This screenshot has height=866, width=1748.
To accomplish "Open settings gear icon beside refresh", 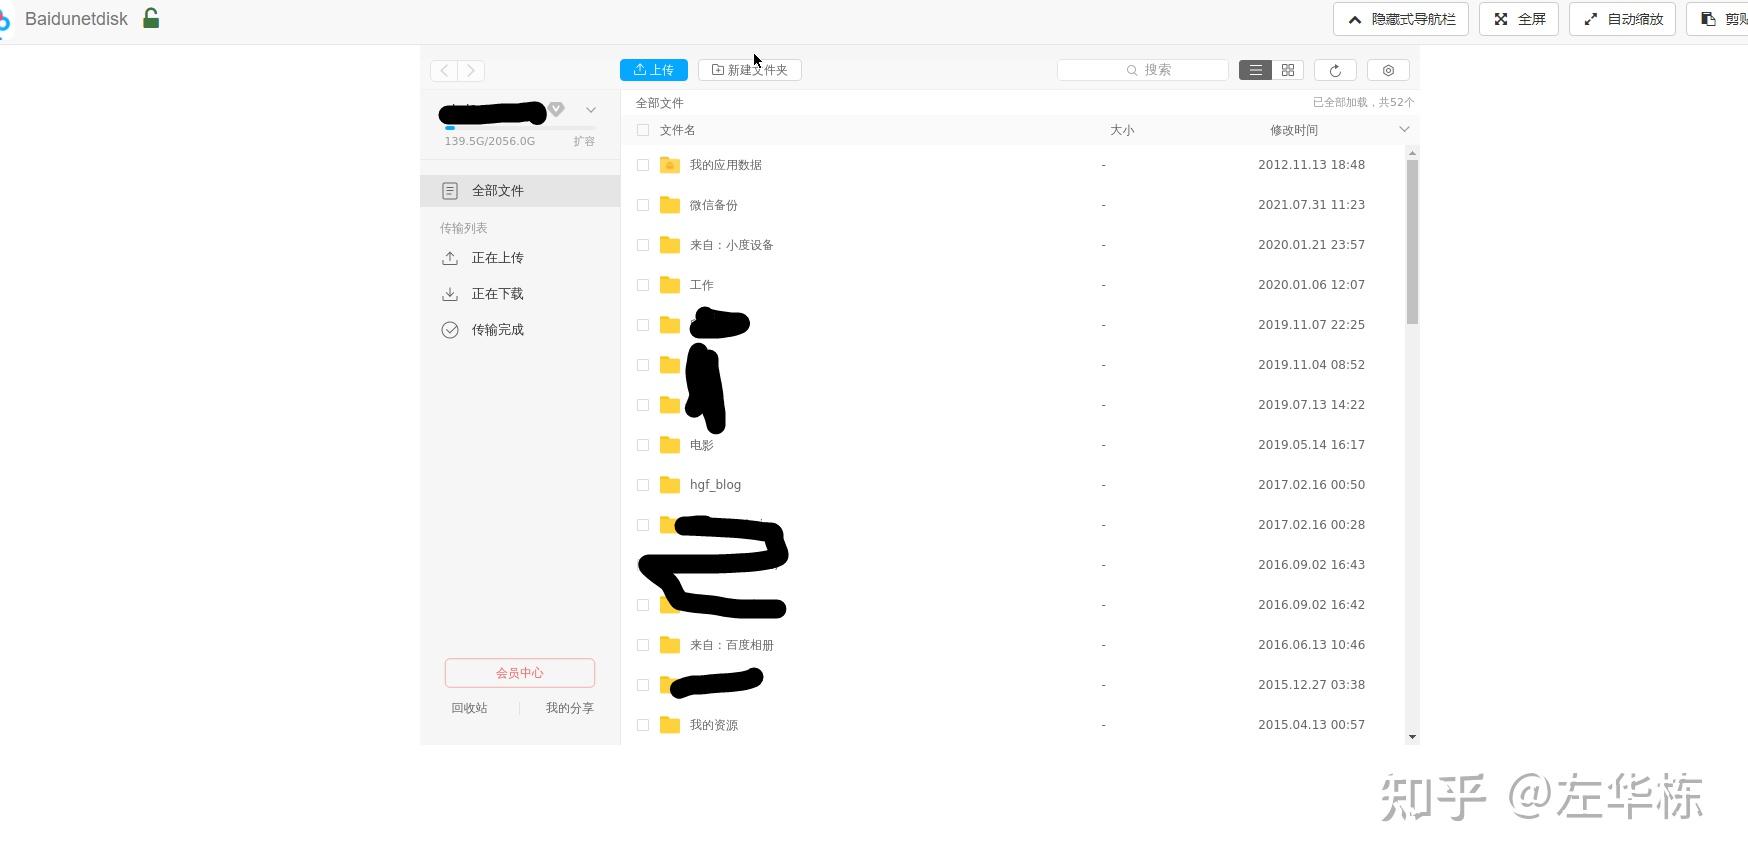I will pos(1388,70).
